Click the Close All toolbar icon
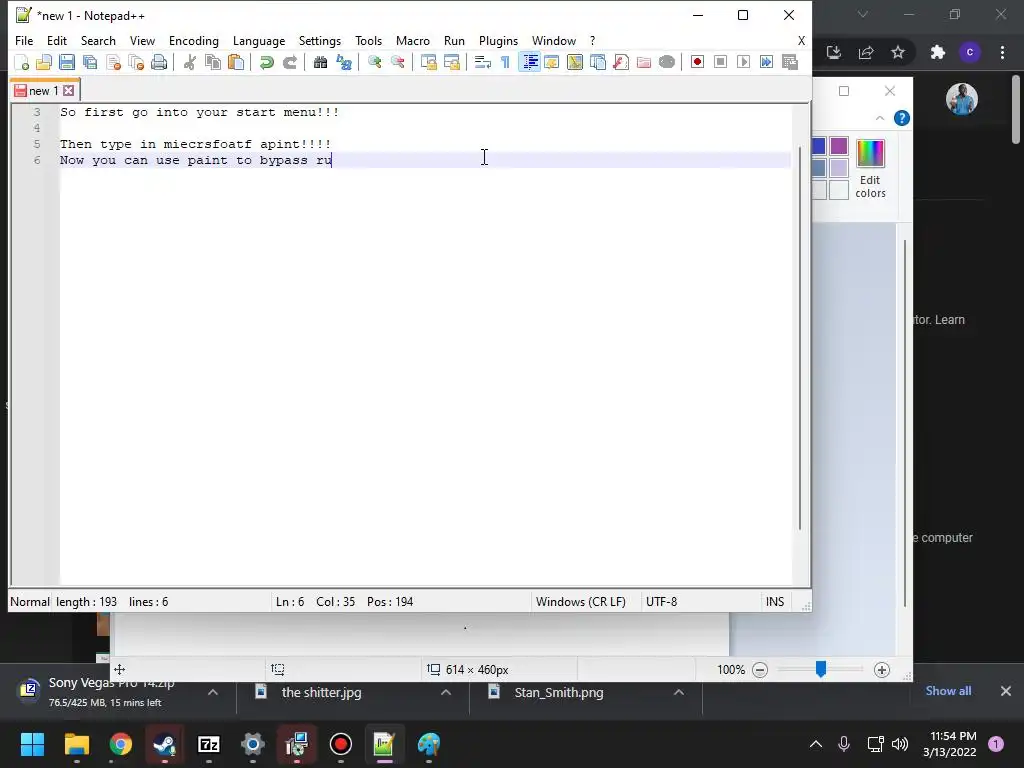 pos(136,62)
